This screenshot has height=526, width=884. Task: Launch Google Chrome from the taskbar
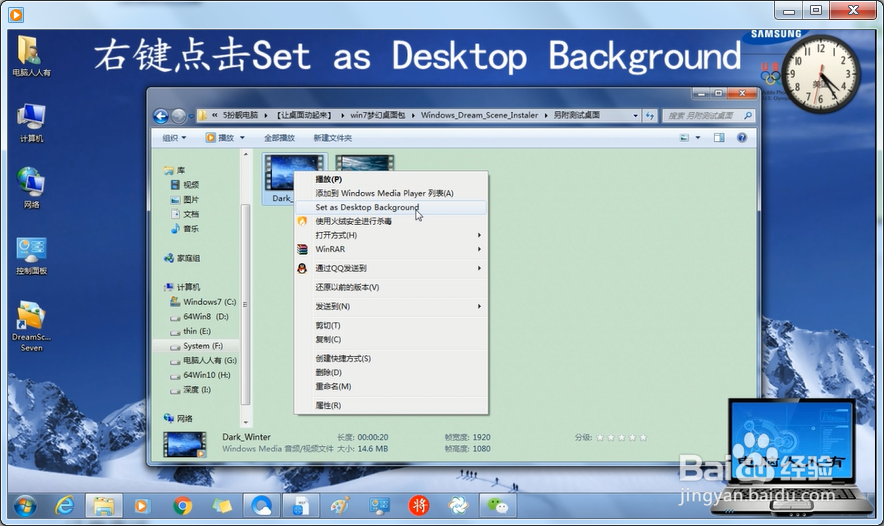(x=182, y=506)
